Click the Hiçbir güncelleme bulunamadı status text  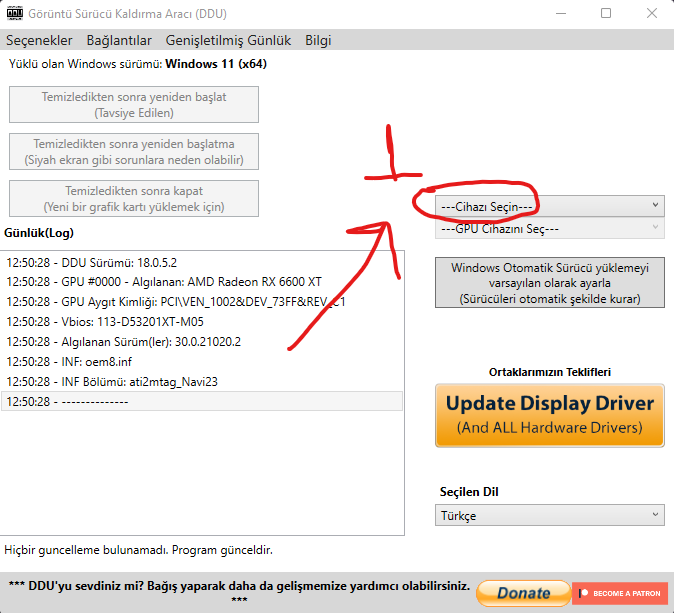click(138, 550)
